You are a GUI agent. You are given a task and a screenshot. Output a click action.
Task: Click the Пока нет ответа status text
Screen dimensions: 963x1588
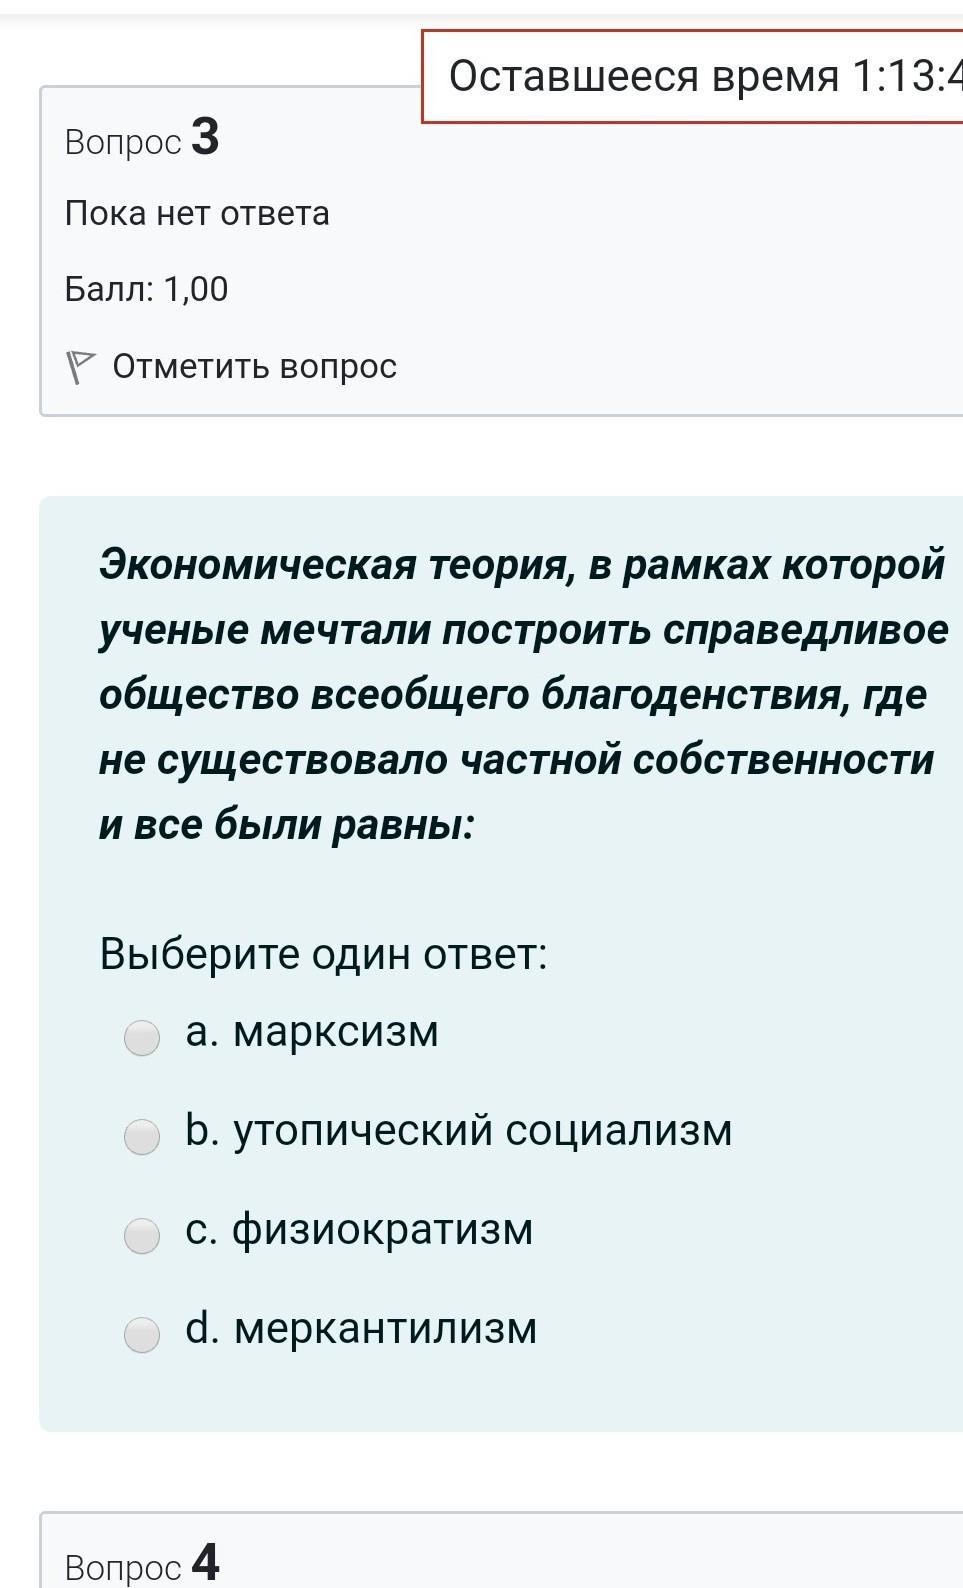tap(197, 213)
